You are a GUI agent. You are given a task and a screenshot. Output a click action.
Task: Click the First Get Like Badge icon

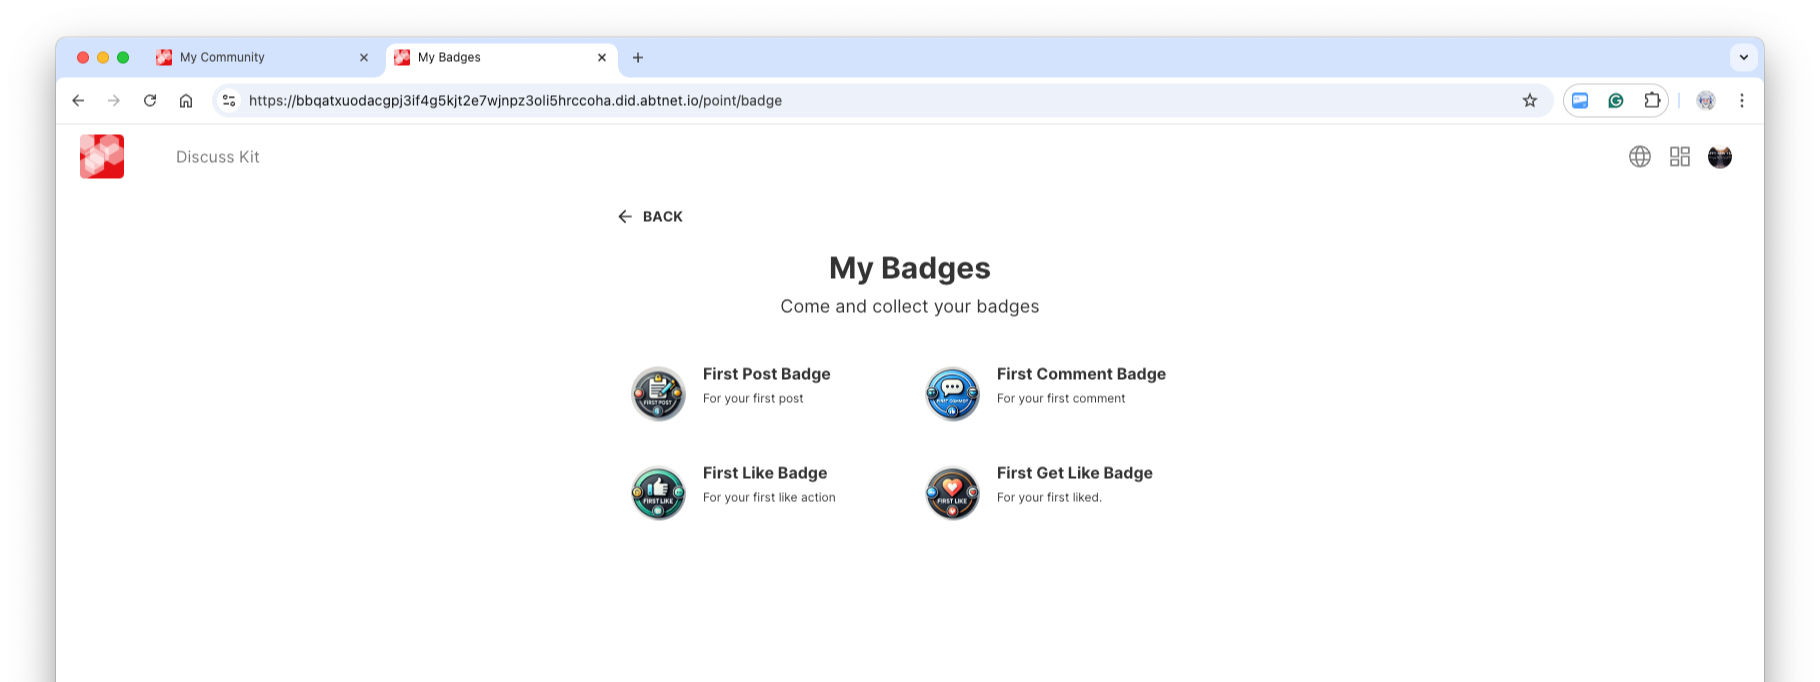tap(952, 493)
